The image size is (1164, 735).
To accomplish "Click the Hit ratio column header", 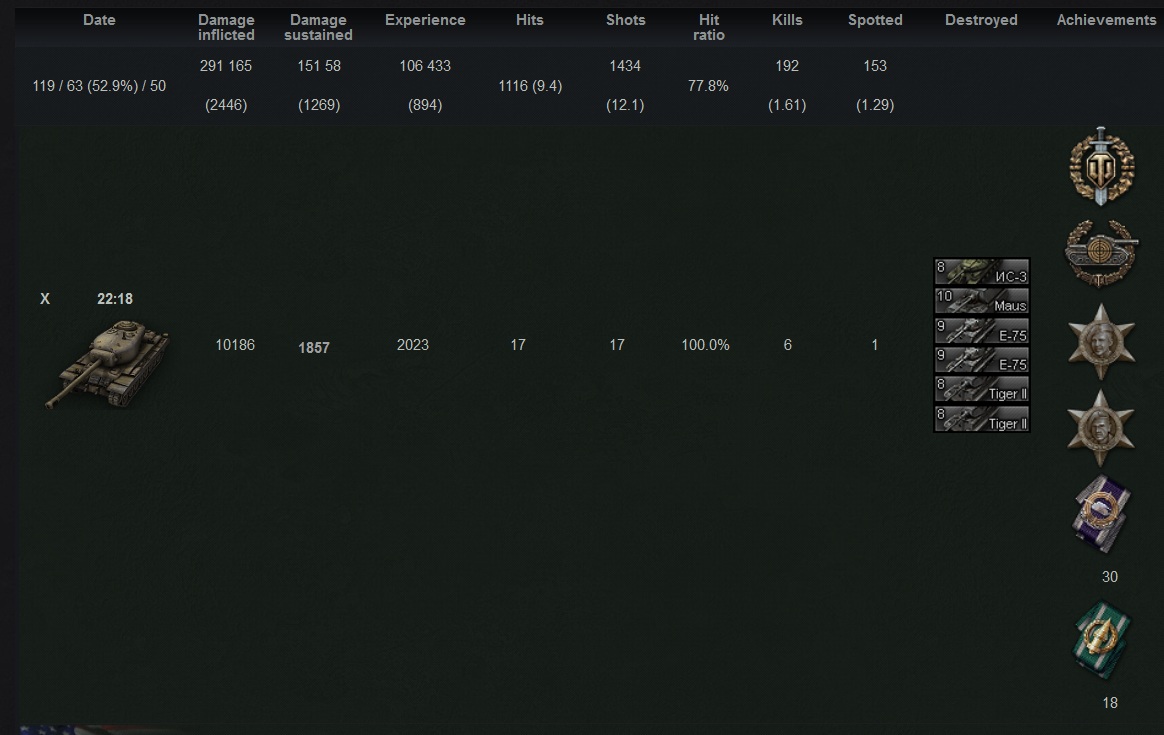I will pyautogui.click(x=709, y=27).
